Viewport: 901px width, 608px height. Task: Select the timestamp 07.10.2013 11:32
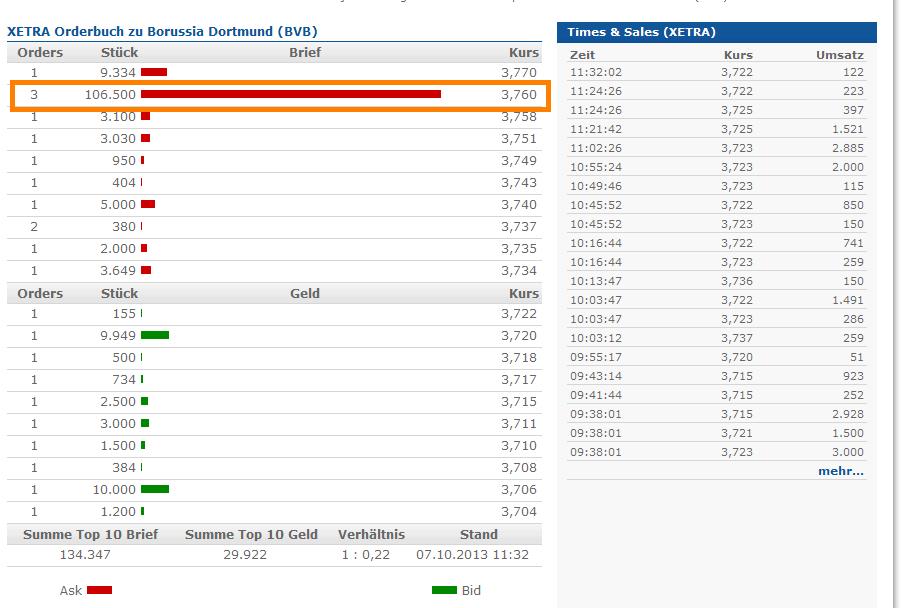pyautogui.click(x=472, y=555)
